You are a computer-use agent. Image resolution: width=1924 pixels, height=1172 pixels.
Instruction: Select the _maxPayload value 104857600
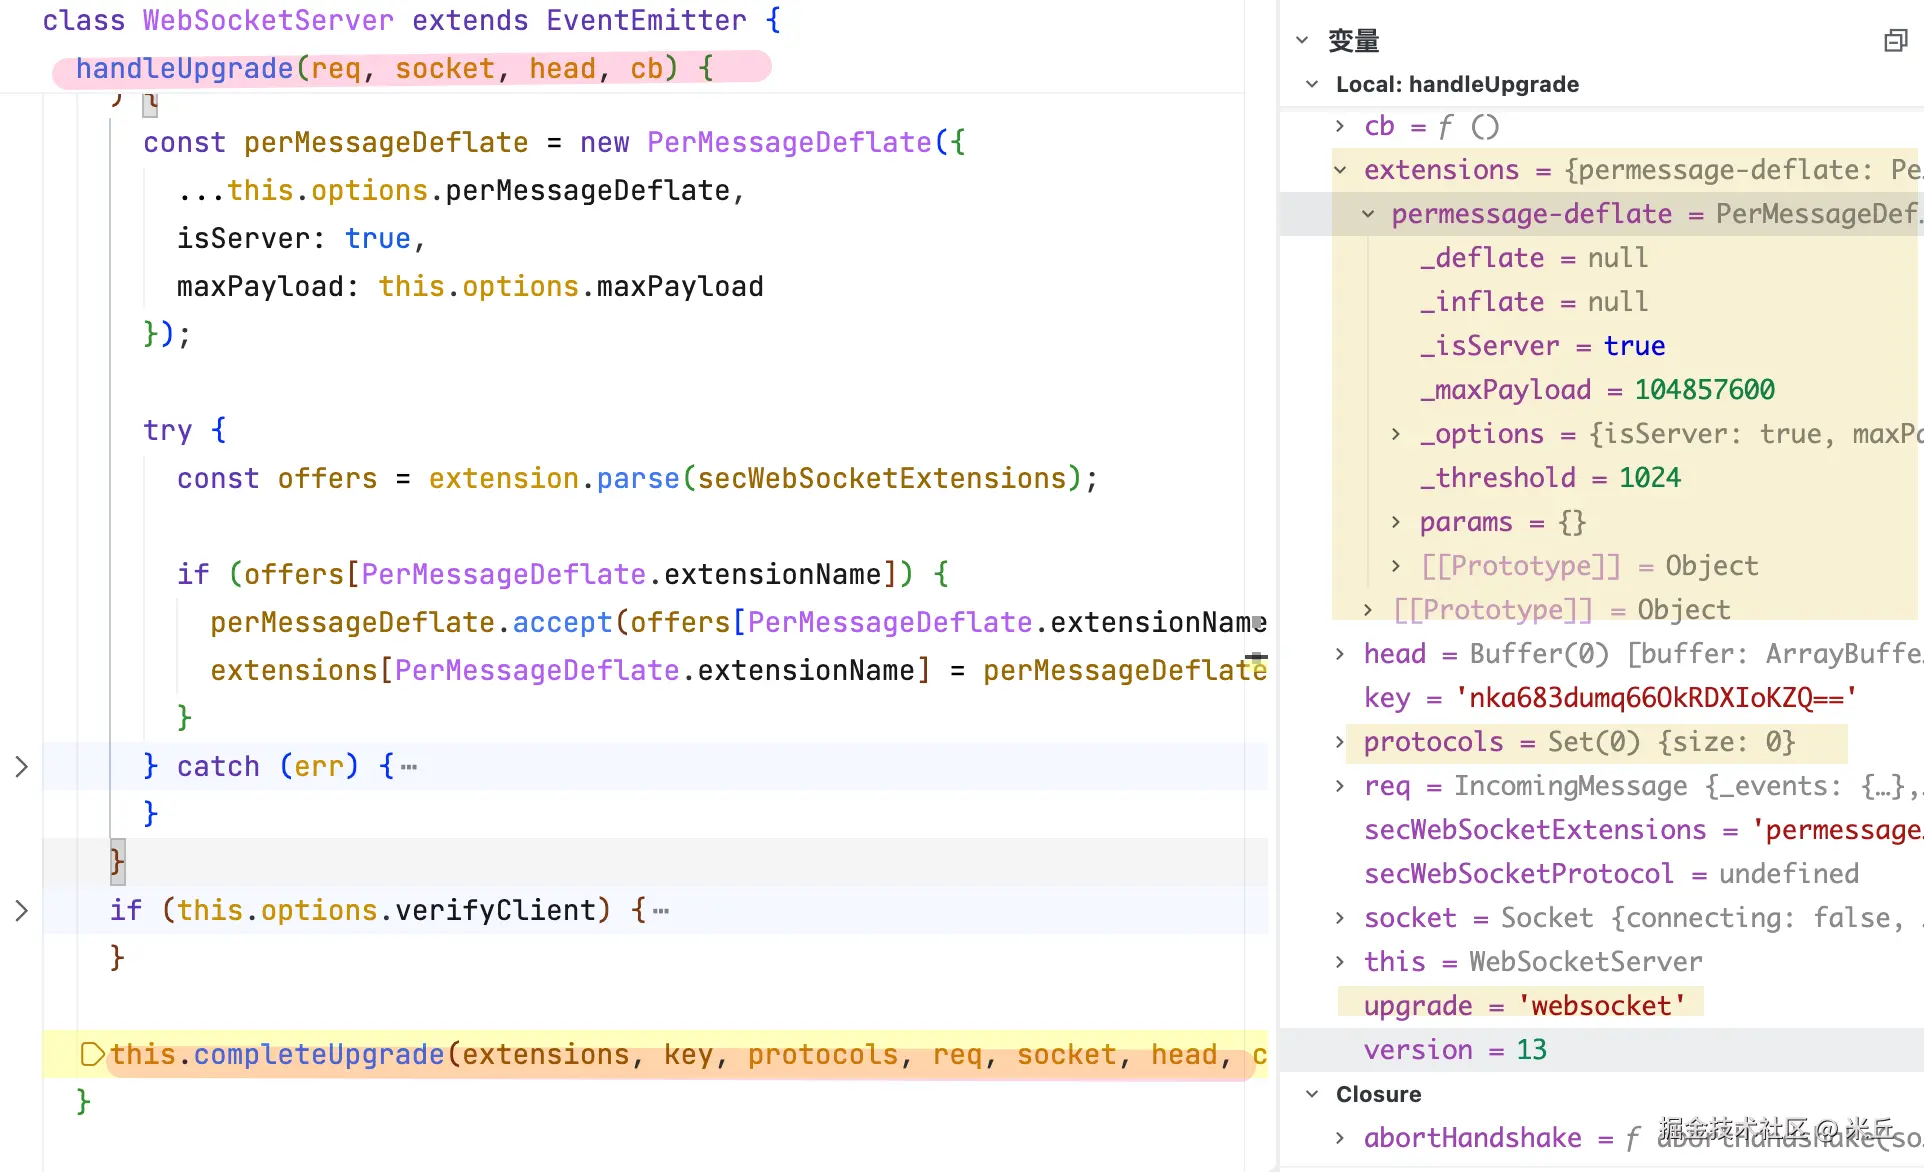click(1705, 390)
